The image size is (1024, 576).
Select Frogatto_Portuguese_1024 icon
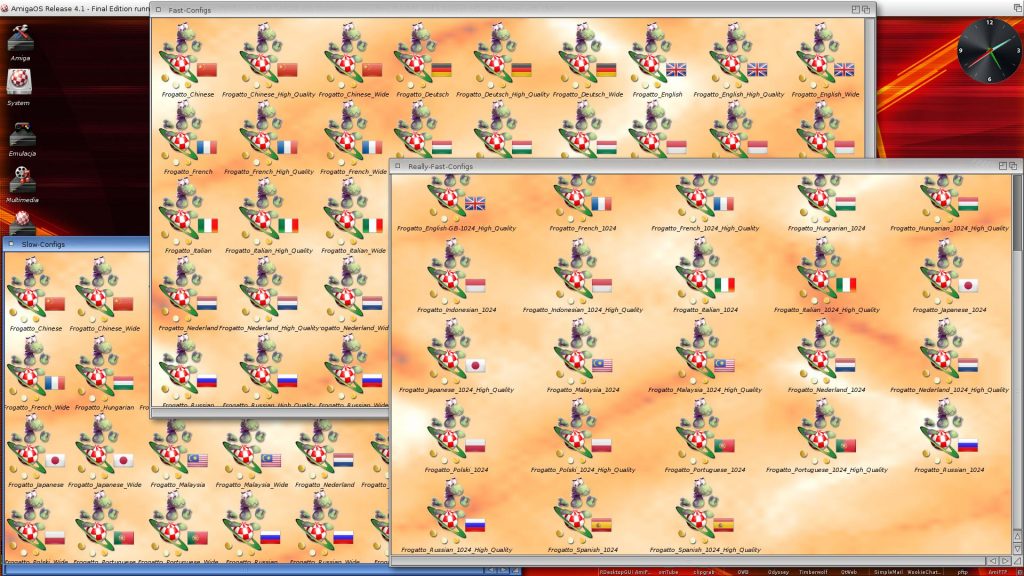[705, 436]
